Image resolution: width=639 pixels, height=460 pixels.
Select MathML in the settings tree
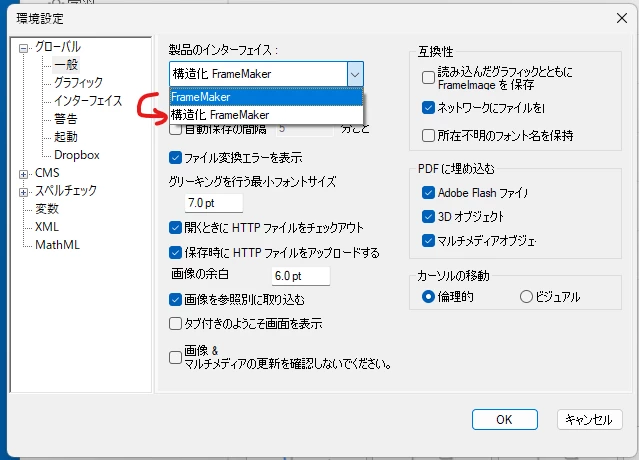57,244
